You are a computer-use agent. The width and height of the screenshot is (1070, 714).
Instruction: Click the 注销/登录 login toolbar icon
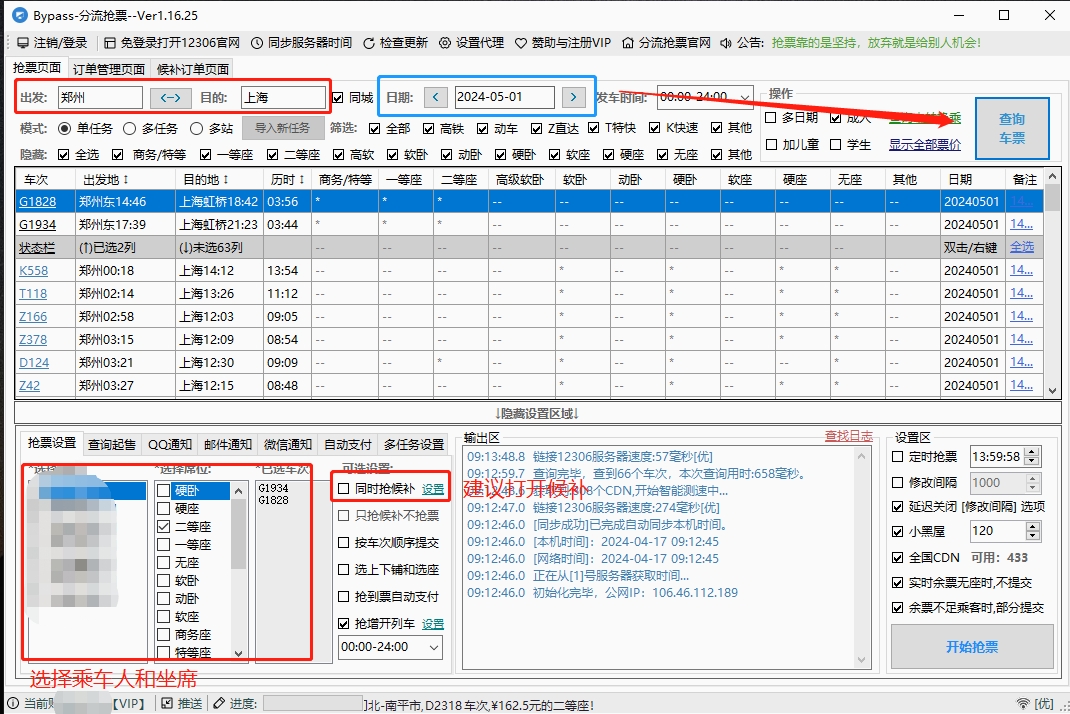pyautogui.click(x=23, y=43)
